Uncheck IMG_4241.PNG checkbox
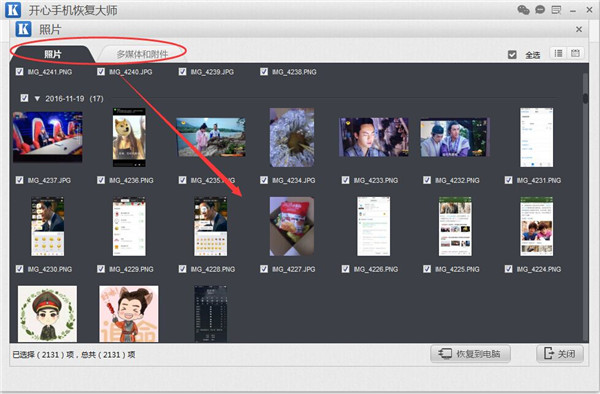600x394 pixels. point(19,72)
